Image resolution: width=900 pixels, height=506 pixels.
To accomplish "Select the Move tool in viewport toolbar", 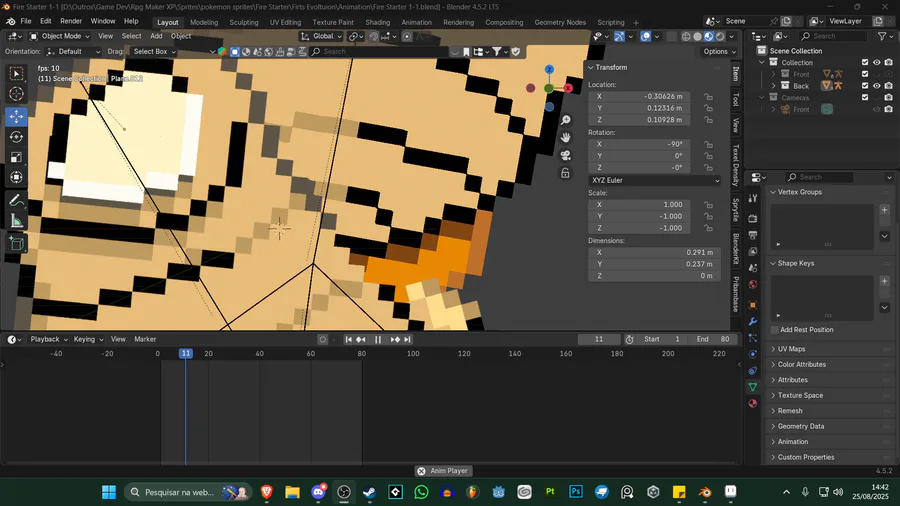I will (x=16, y=116).
